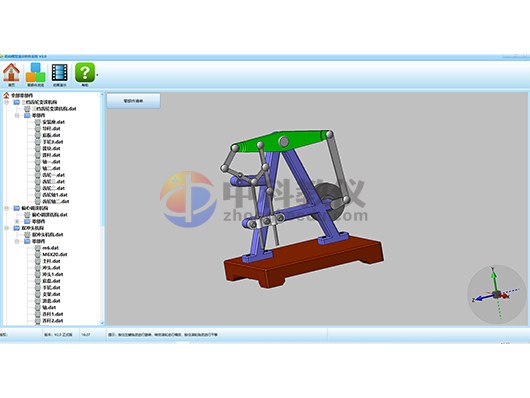The image size is (530, 398).
Task: Click the Home house icon in toolbar
Action: point(11,72)
